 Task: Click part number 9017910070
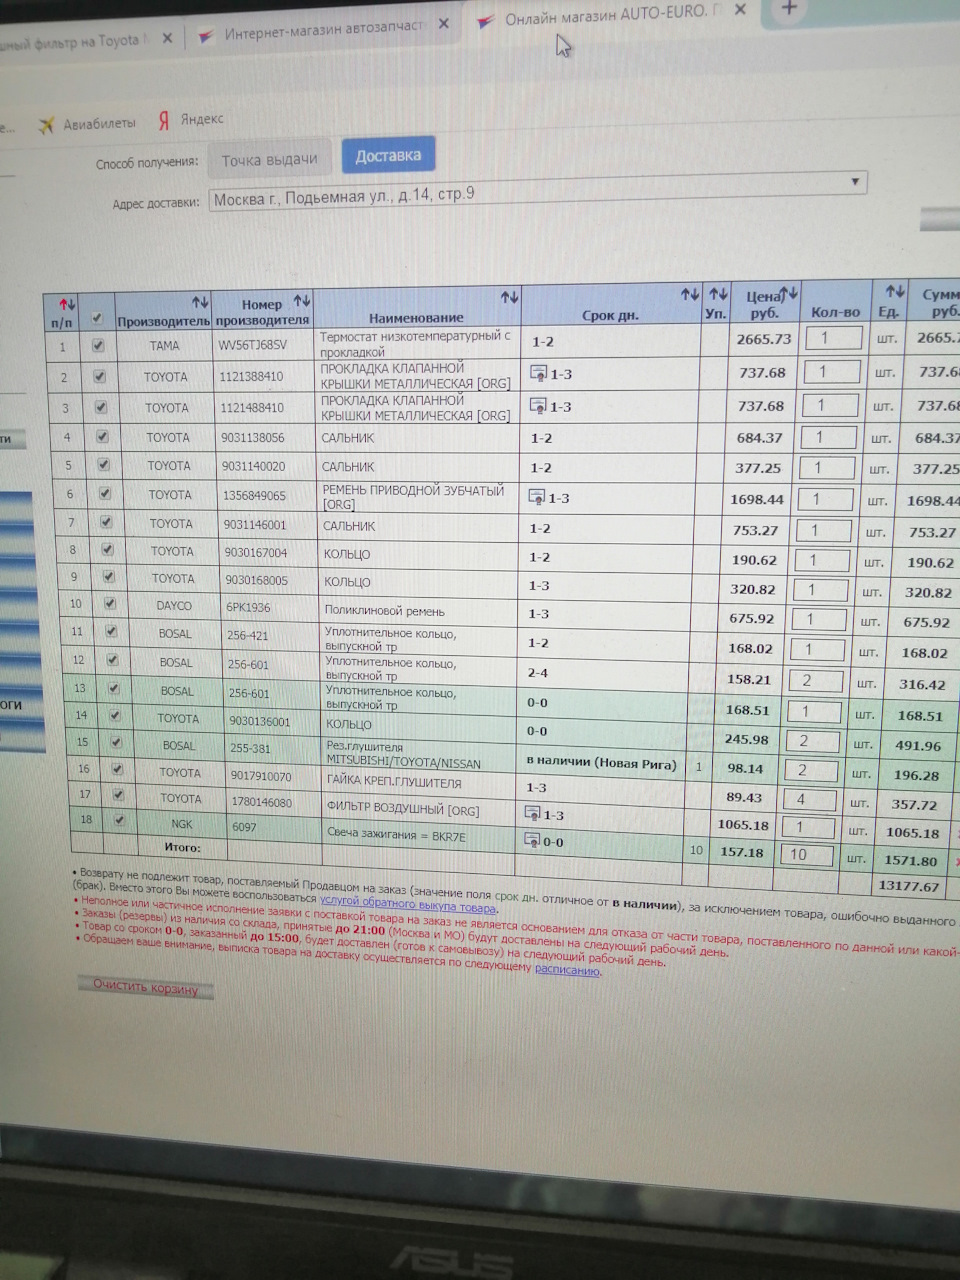[260, 775]
